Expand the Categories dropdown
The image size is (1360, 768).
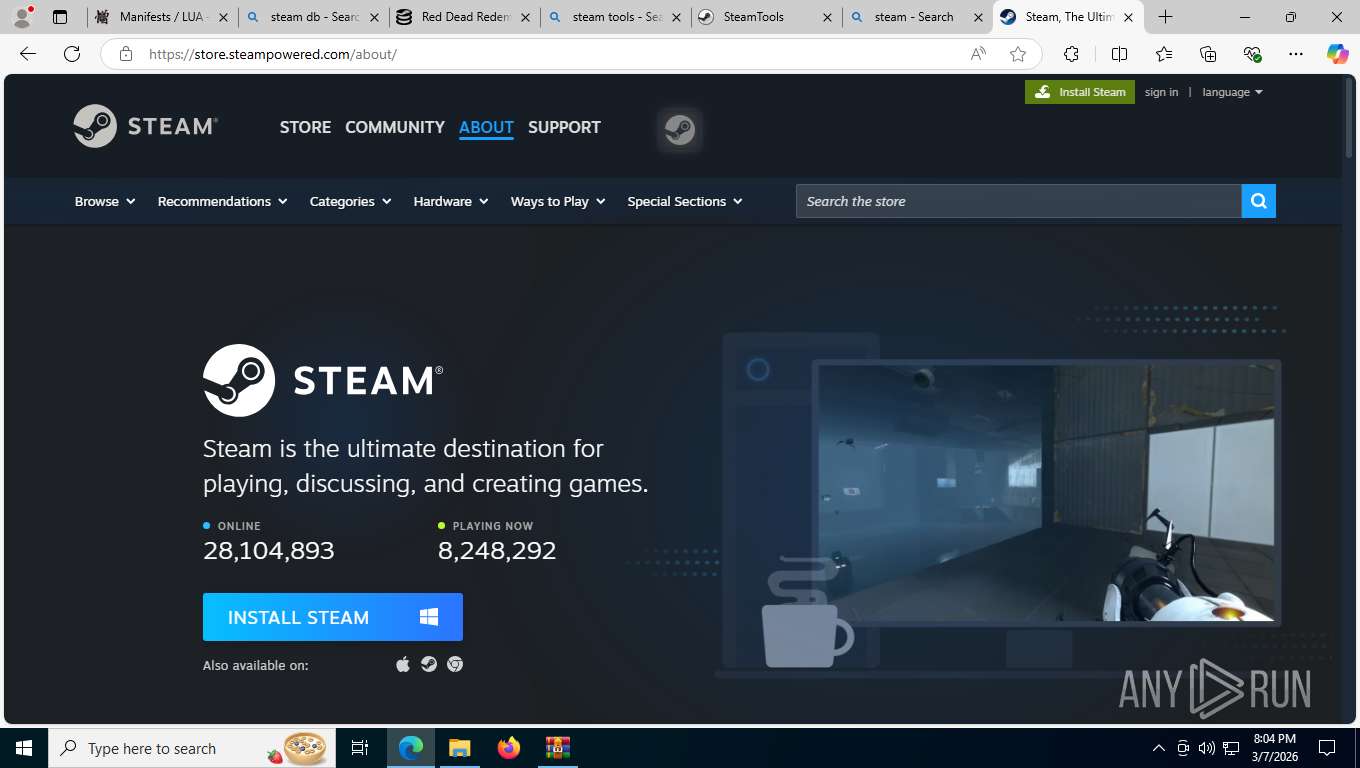[350, 201]
